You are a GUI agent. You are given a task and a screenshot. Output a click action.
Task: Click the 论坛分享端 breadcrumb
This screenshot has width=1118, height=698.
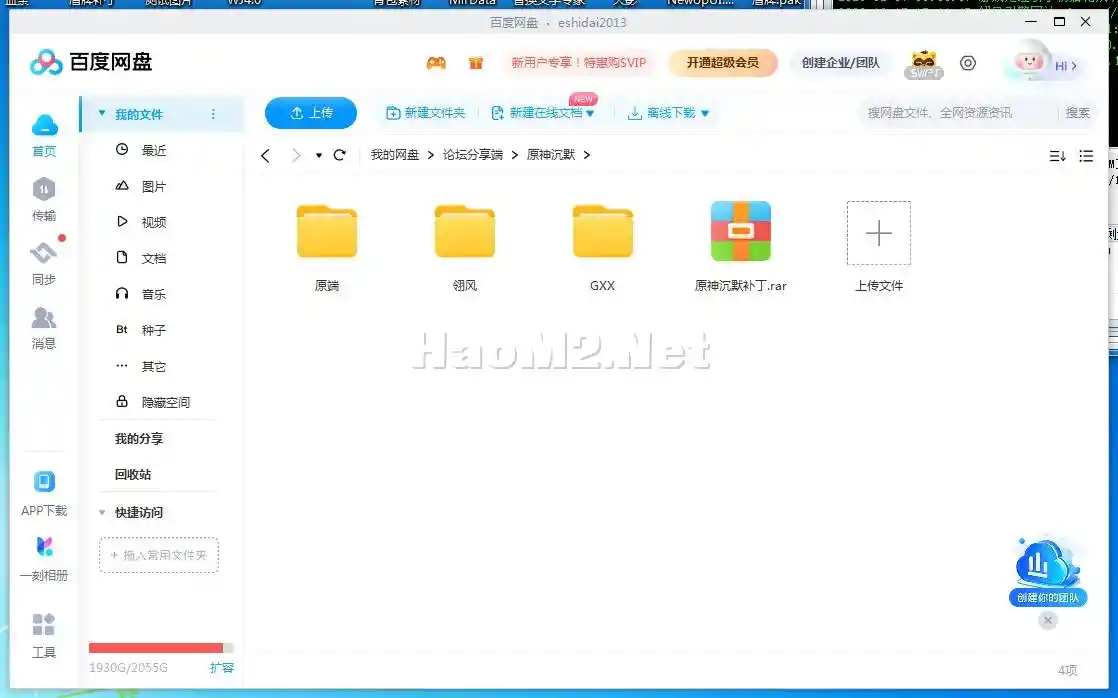pyautogui.click(x=473, y=155)
